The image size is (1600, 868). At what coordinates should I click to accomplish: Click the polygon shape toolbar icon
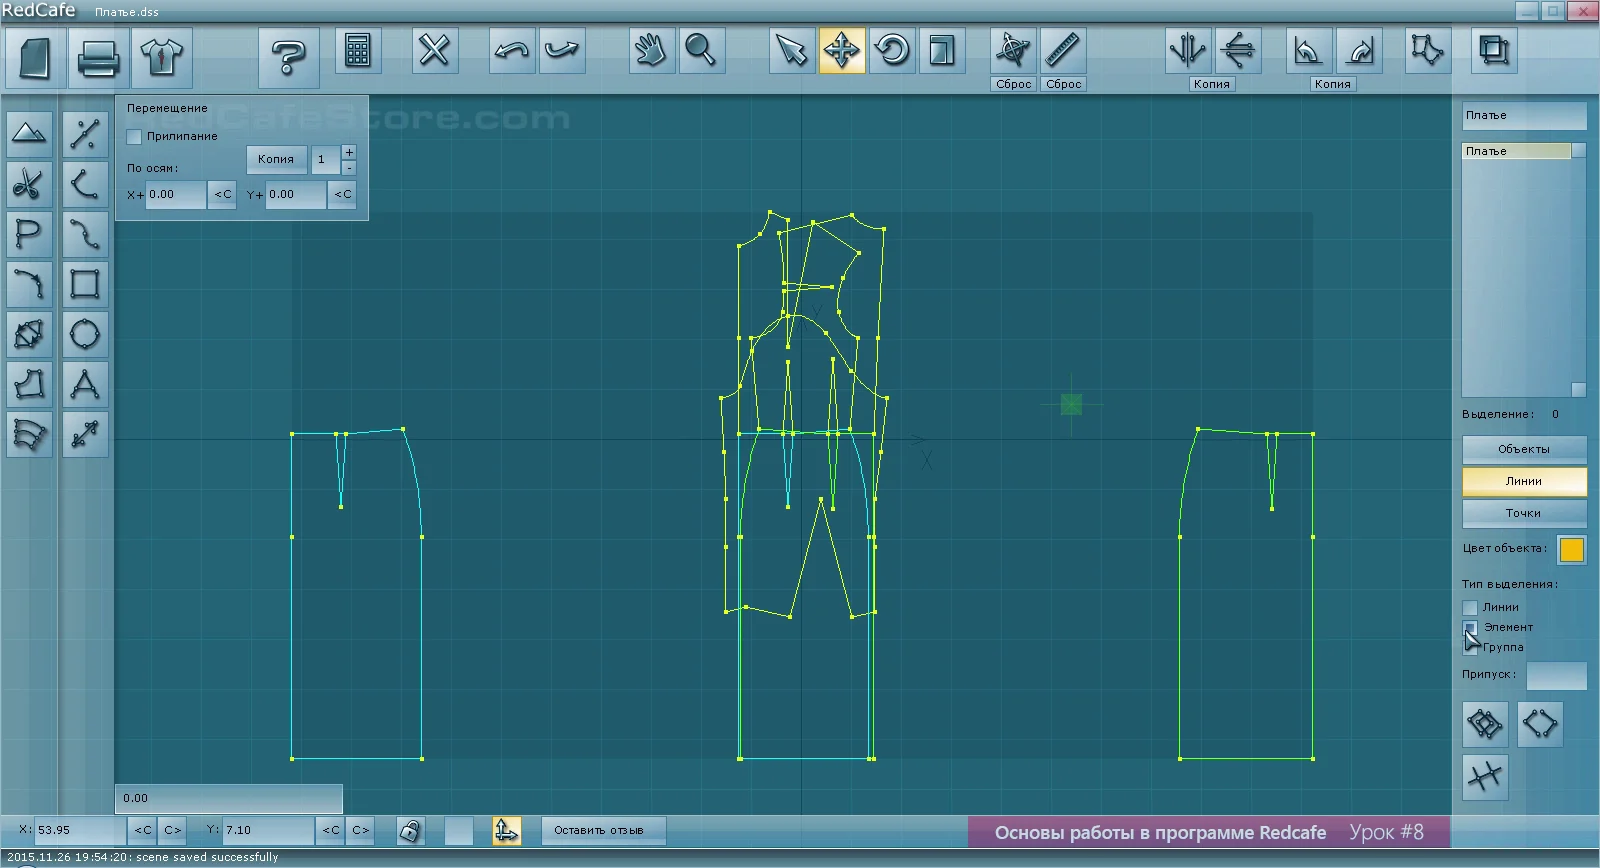pos(1428,50)
